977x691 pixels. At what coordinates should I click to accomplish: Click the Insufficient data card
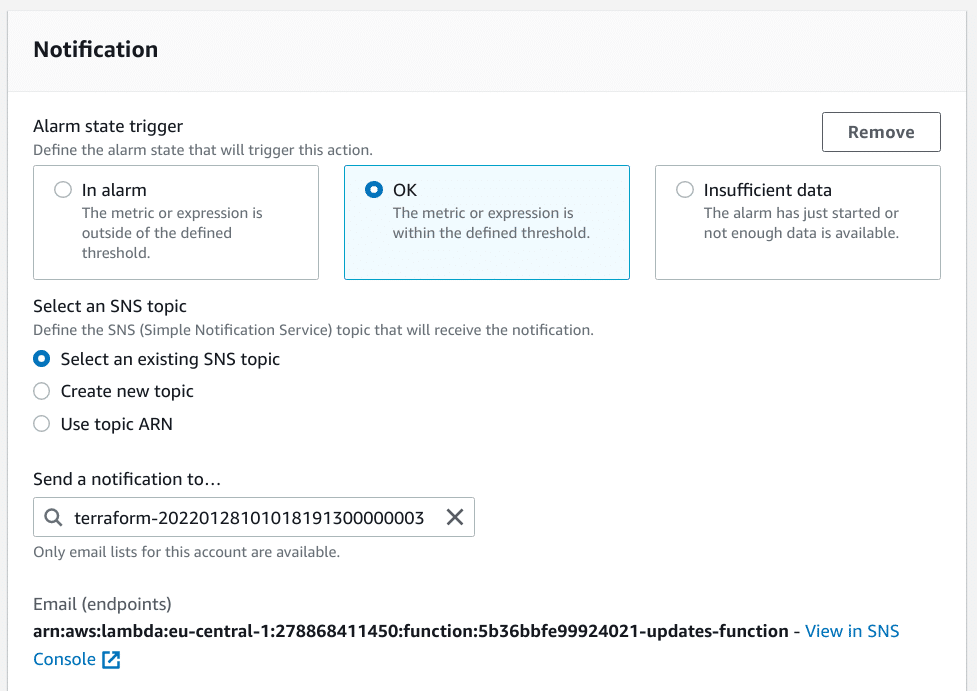click(797, 222)
